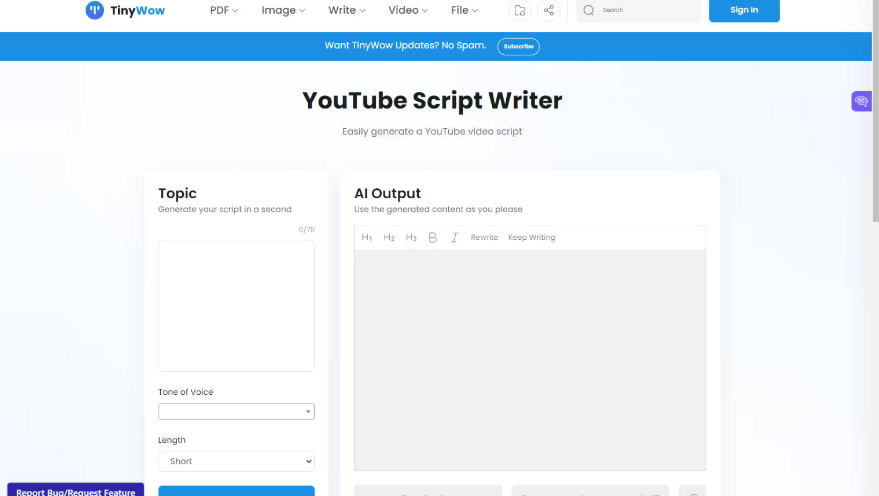This screenshot has width=879, height=496.
Task: Click the share icon in header
Action: (x=549, y=10)
